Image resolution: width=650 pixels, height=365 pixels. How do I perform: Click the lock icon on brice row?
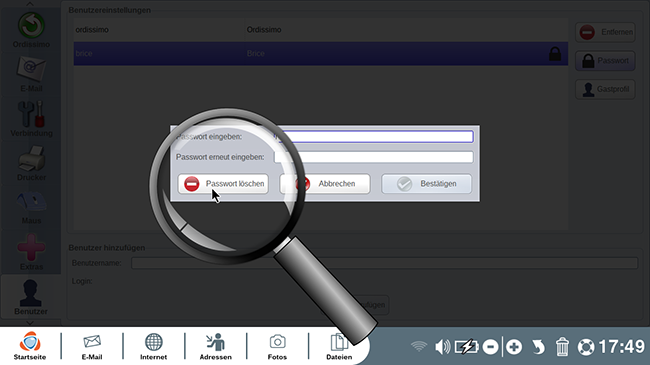pos(555,54)
